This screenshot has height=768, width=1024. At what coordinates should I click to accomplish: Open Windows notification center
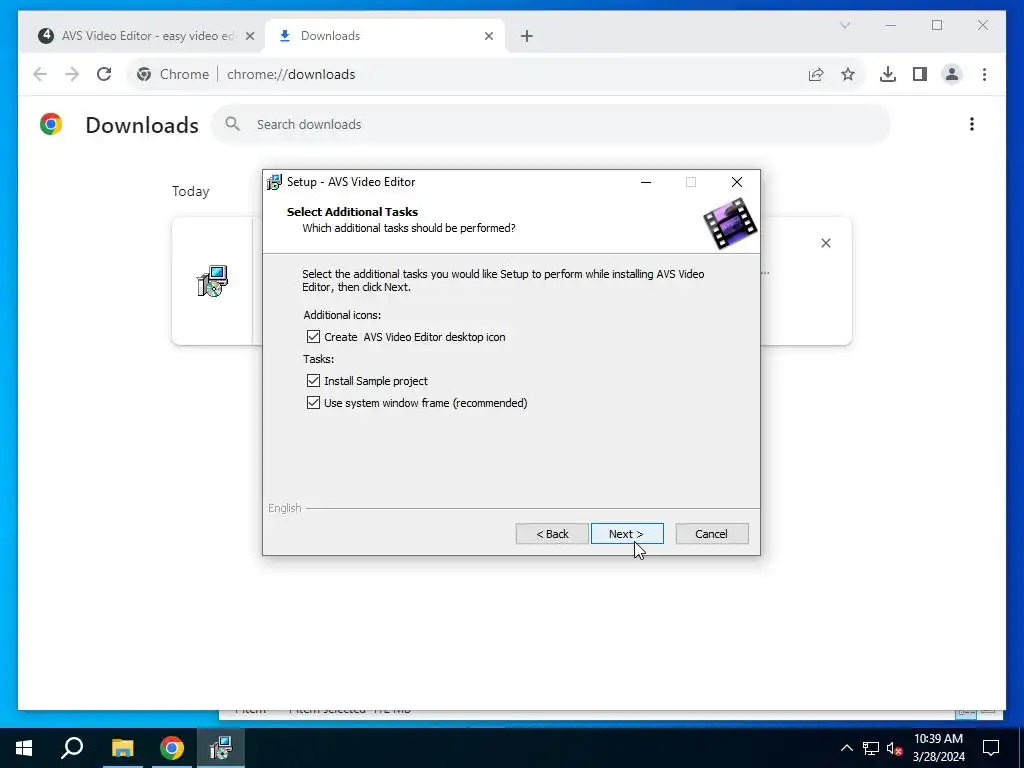(x=991, y=748)
